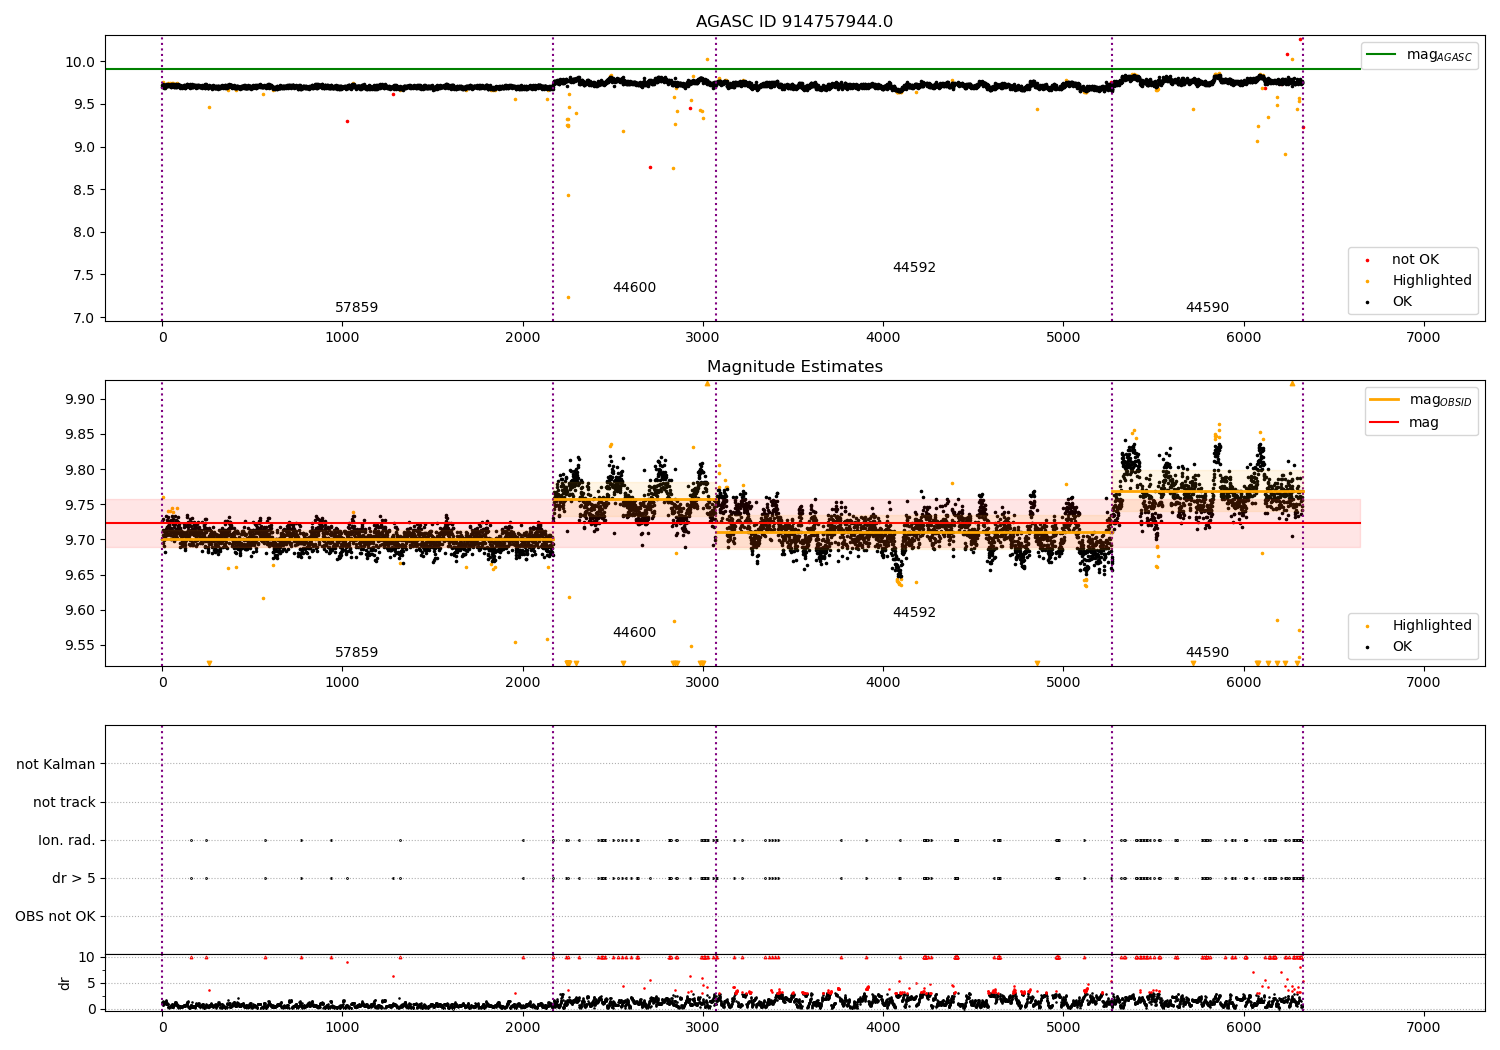
Task: Click the orange mag OBSID segment for obsid 57859
Action: [x=357, y=540]
